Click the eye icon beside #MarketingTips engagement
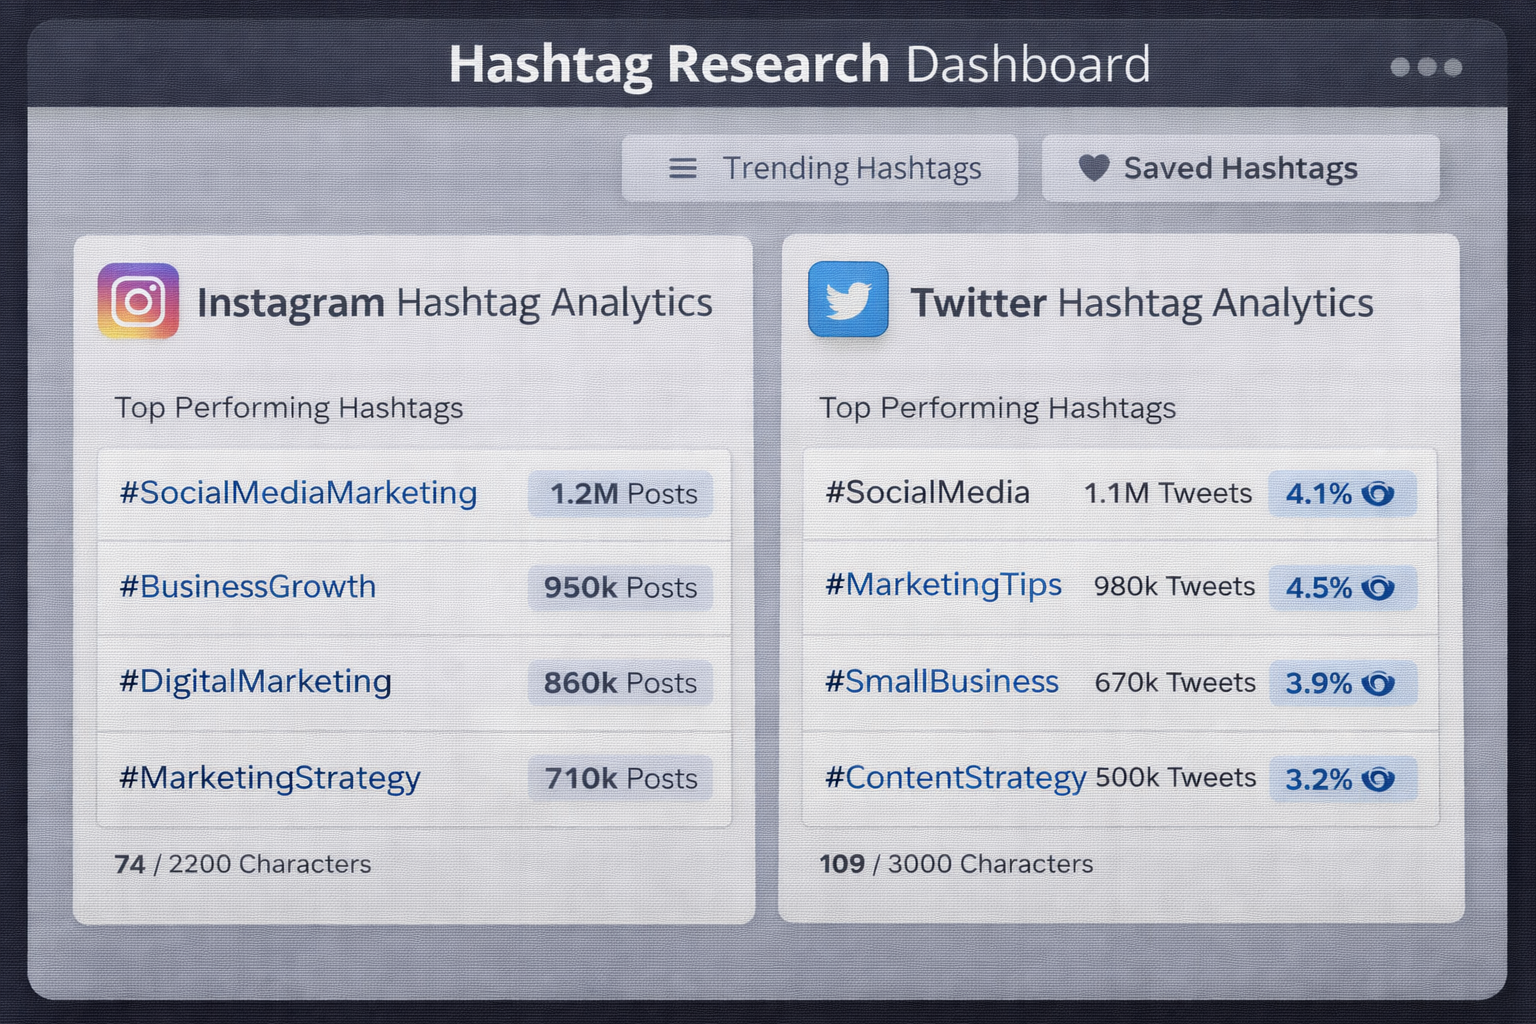1536x1024 pixels. 1379,588
